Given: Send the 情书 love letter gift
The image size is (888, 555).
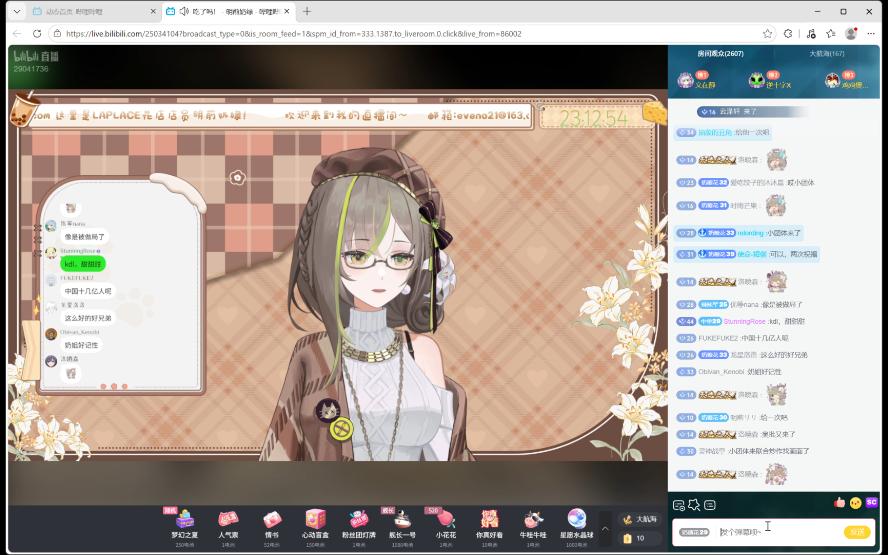Looking at the screenshot, I should [x=272, y=526].
